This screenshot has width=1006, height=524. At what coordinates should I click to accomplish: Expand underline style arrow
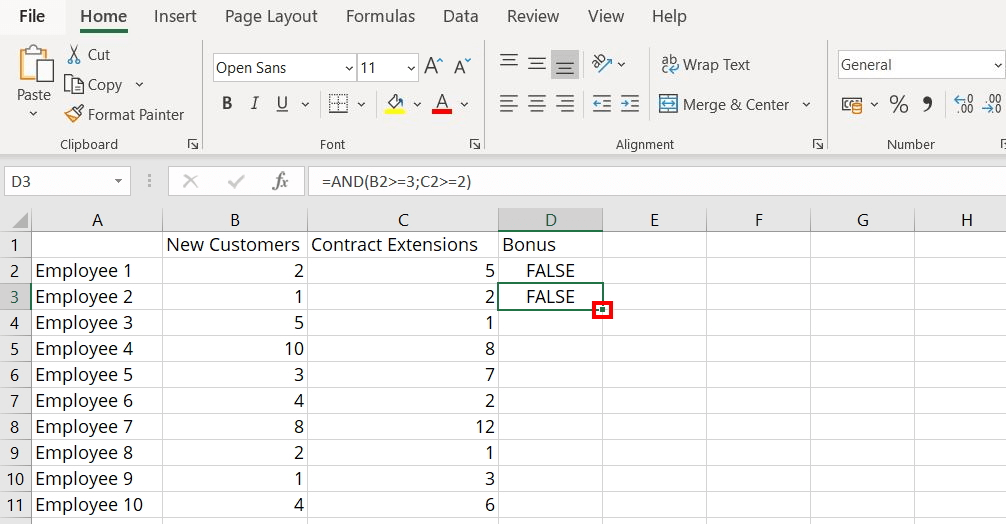click(305, 104)
